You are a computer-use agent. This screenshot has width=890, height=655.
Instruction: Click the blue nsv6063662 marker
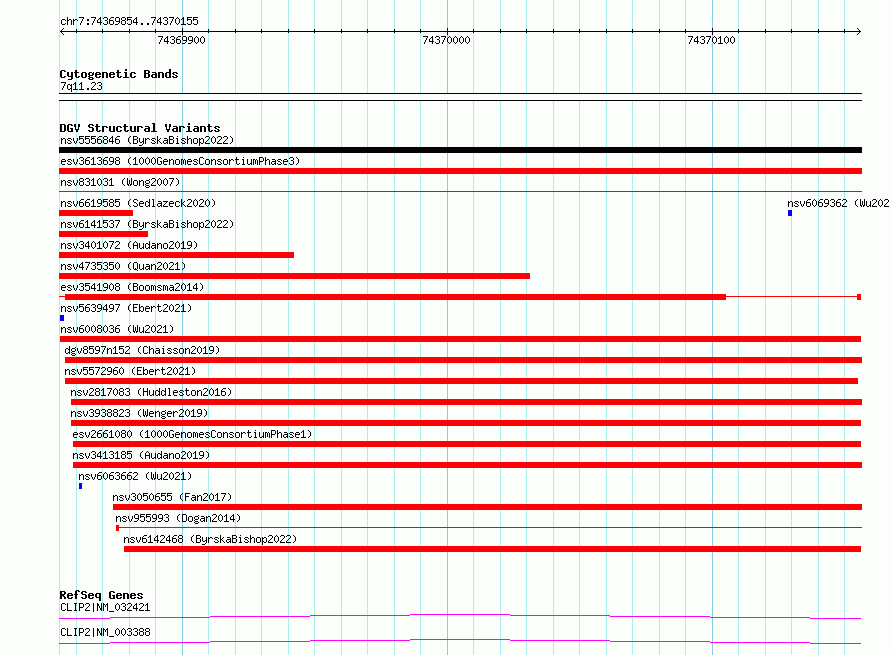[80, 486]
